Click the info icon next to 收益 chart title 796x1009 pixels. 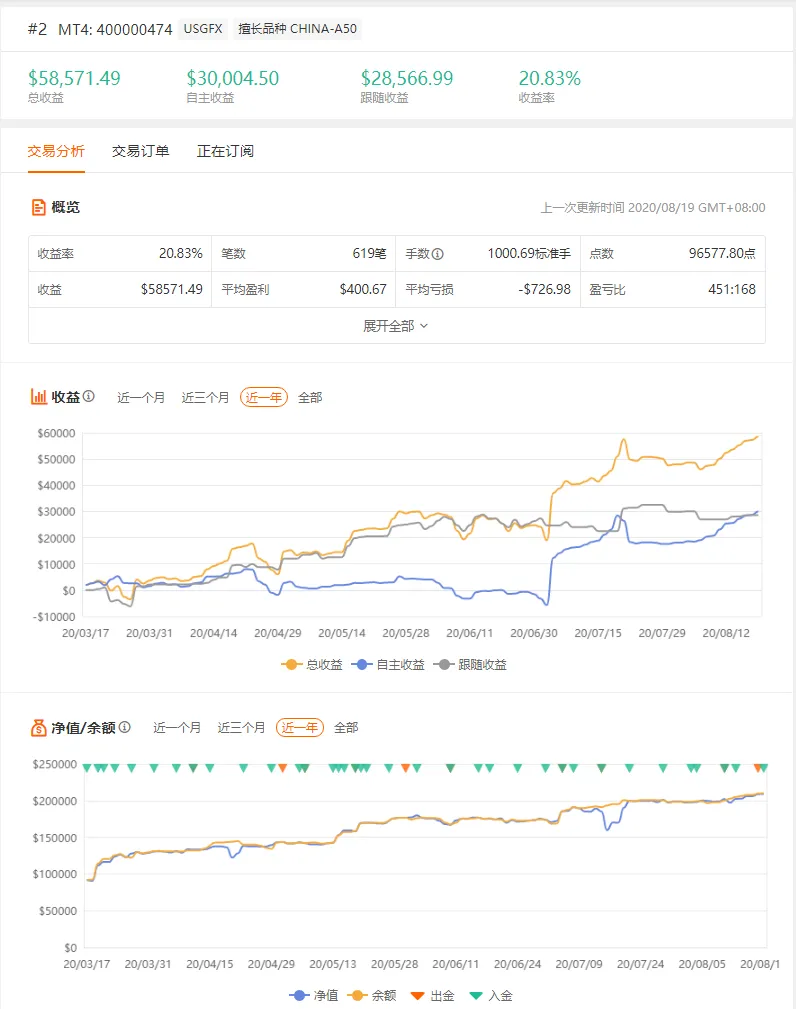[x=89, y=396]
